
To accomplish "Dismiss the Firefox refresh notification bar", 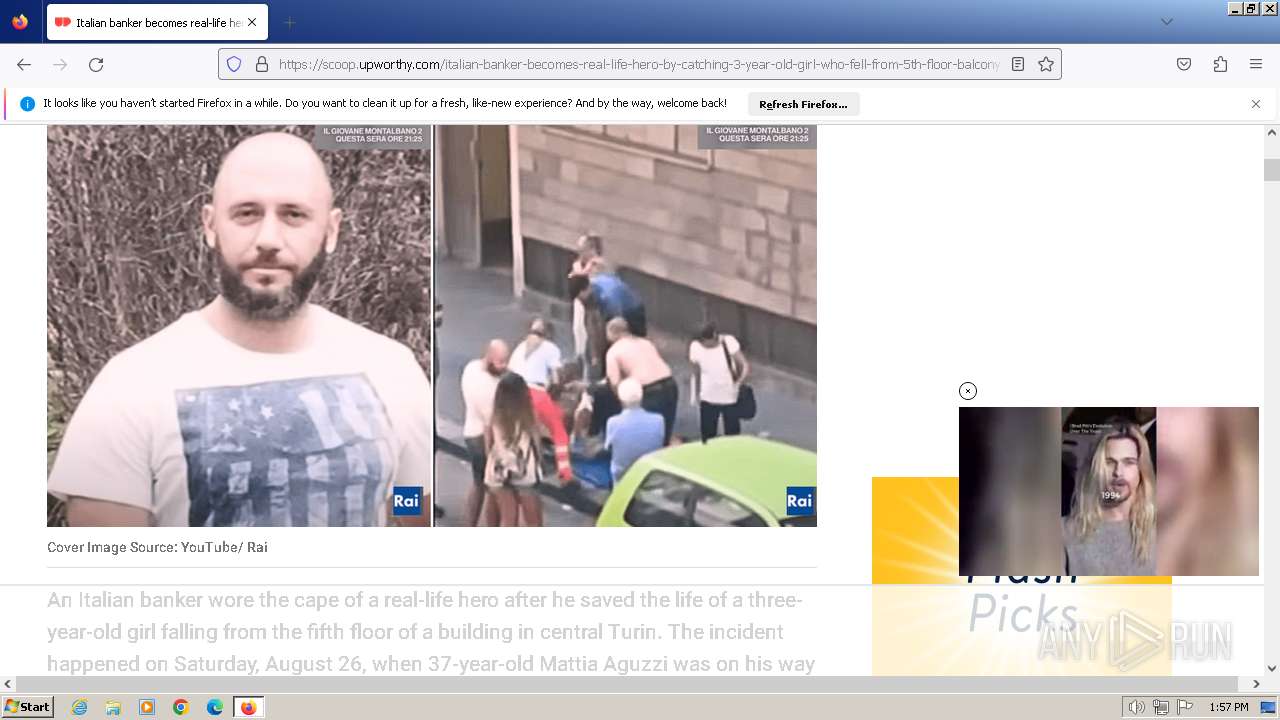I will 1256,104.
